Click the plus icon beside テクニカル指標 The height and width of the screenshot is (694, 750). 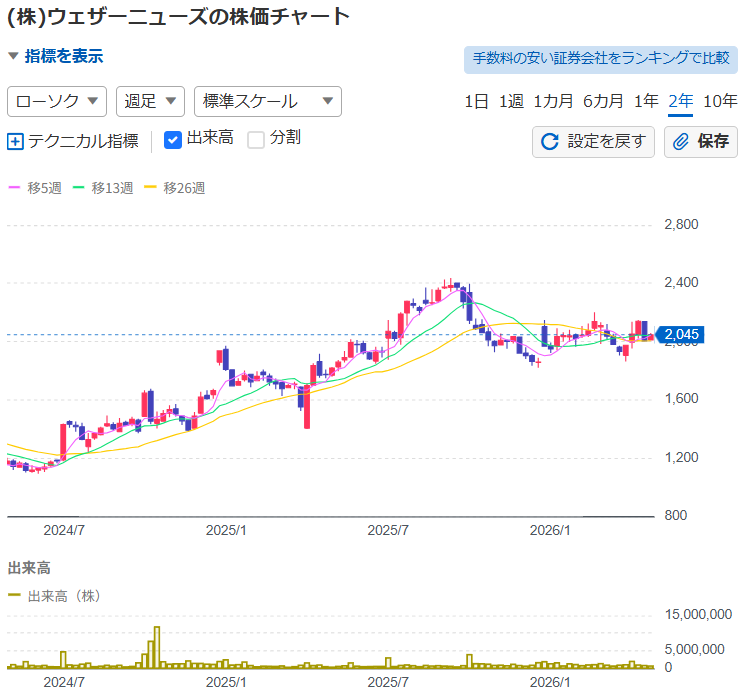click(15, 142)
